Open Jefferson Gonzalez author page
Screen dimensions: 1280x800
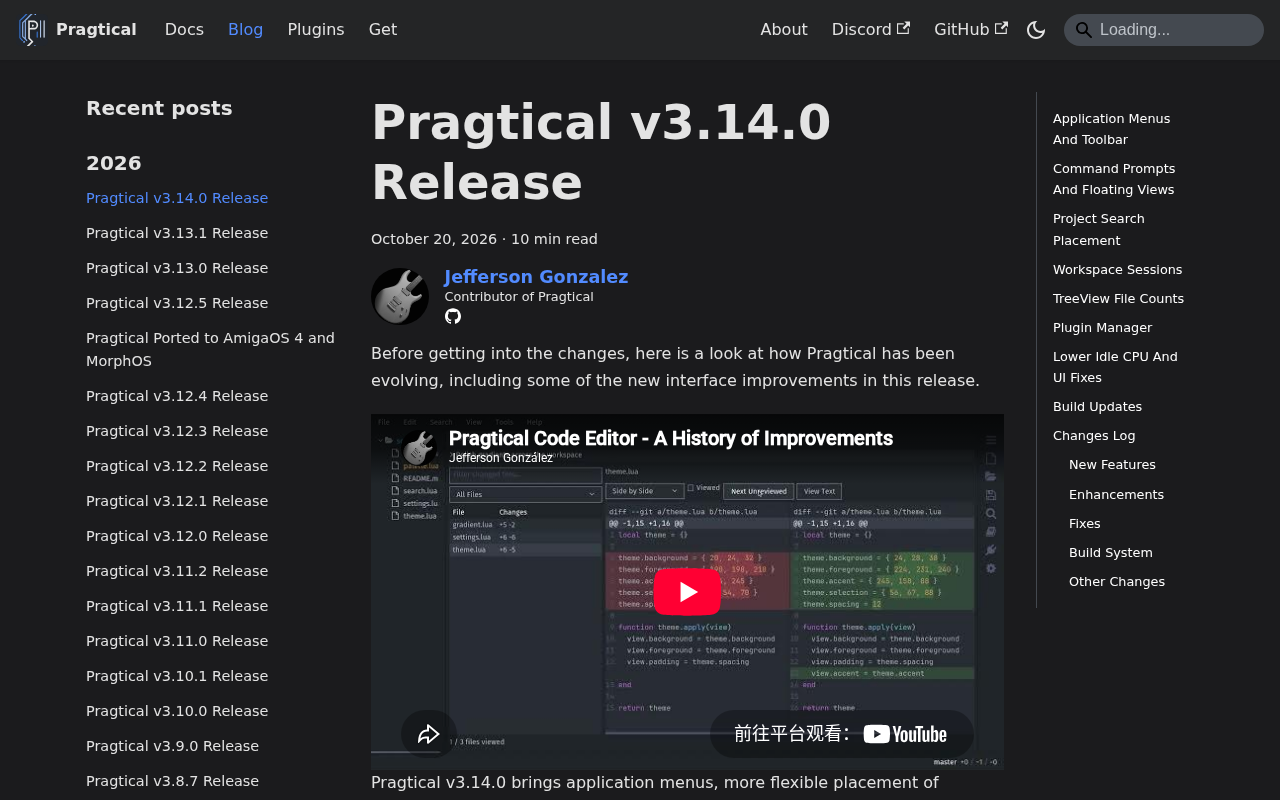(536, 277)
